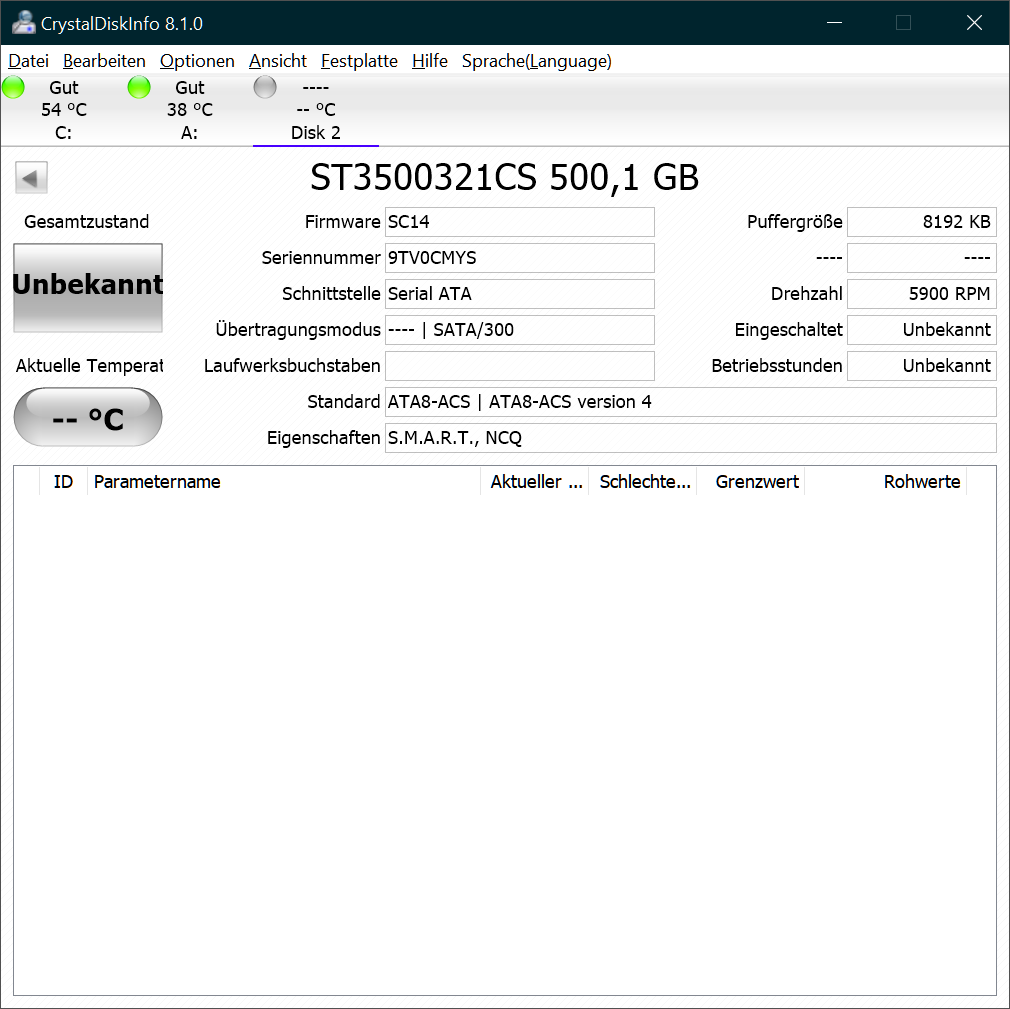
Task: Close the CrystalDiskInfo window
Action: tap(974, 23)
